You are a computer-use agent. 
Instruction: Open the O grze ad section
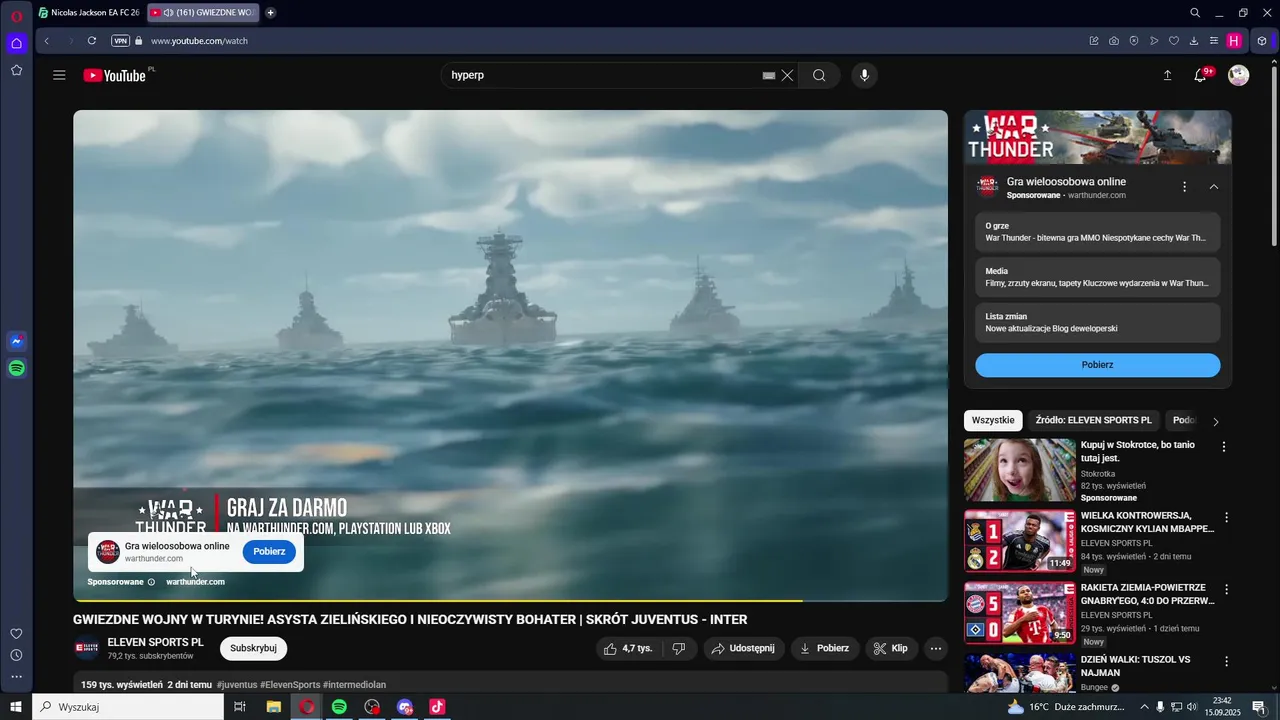coord(1098,232)
